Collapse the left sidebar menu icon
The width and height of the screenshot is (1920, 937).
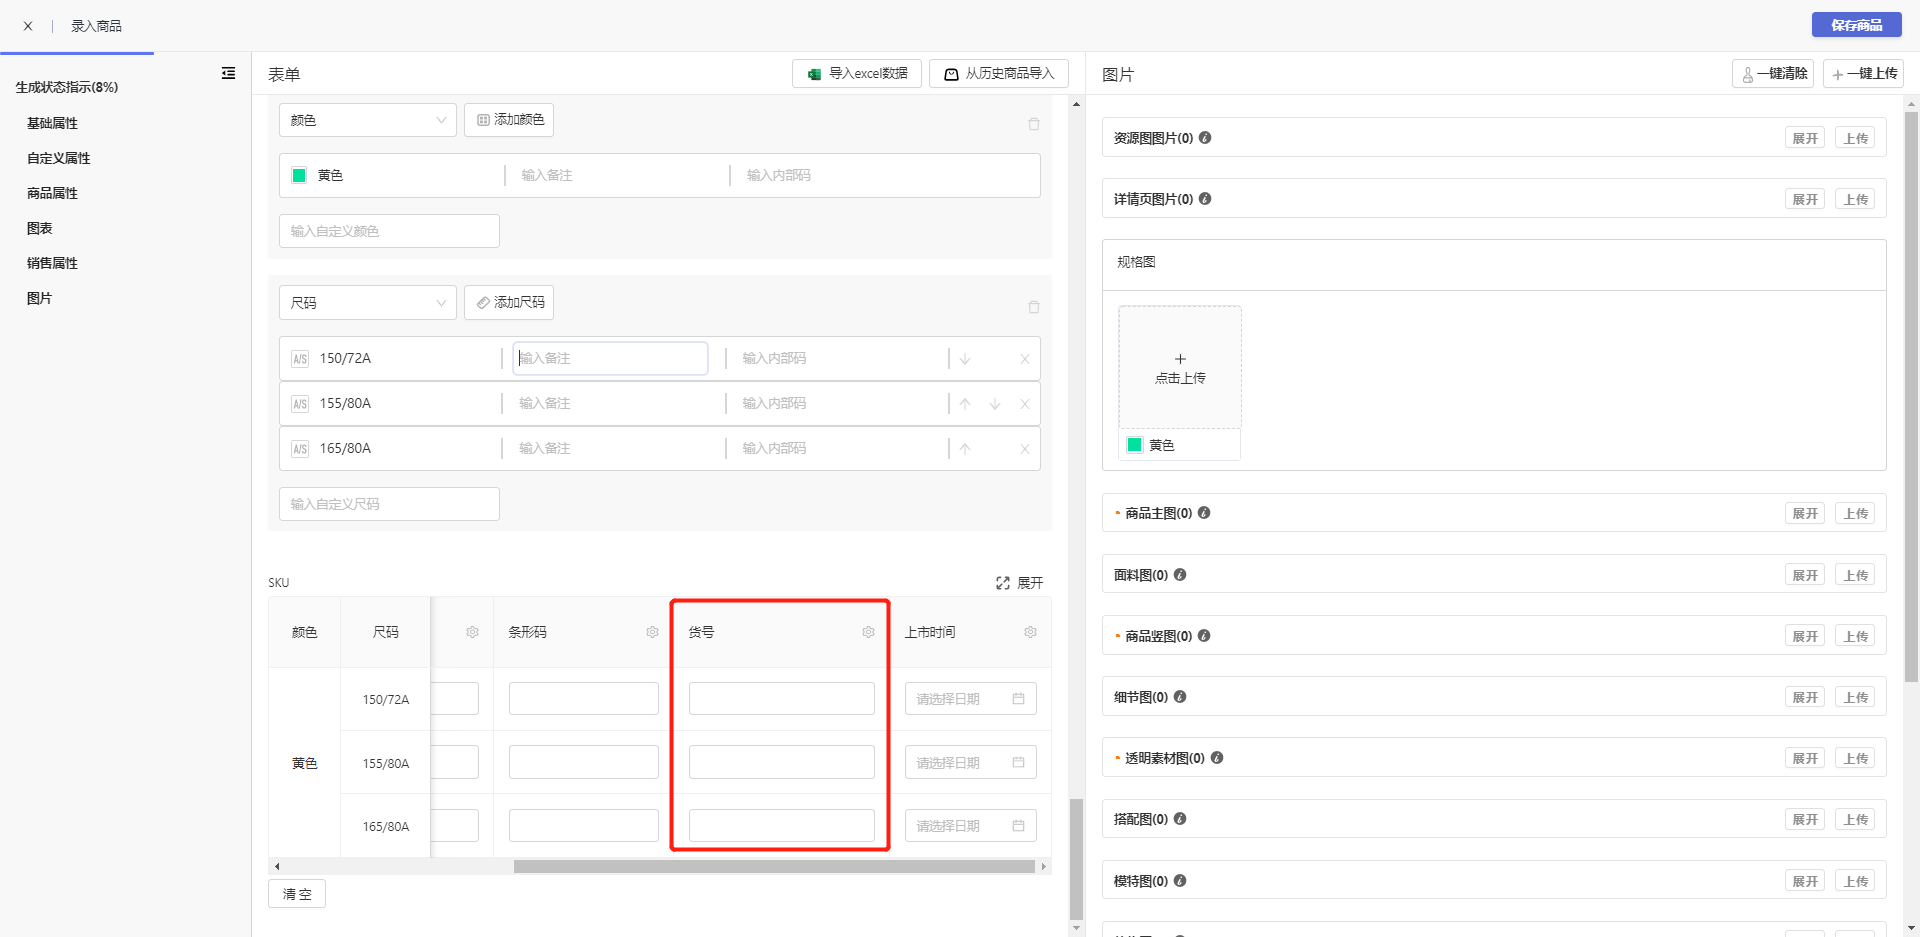point(228,73)
